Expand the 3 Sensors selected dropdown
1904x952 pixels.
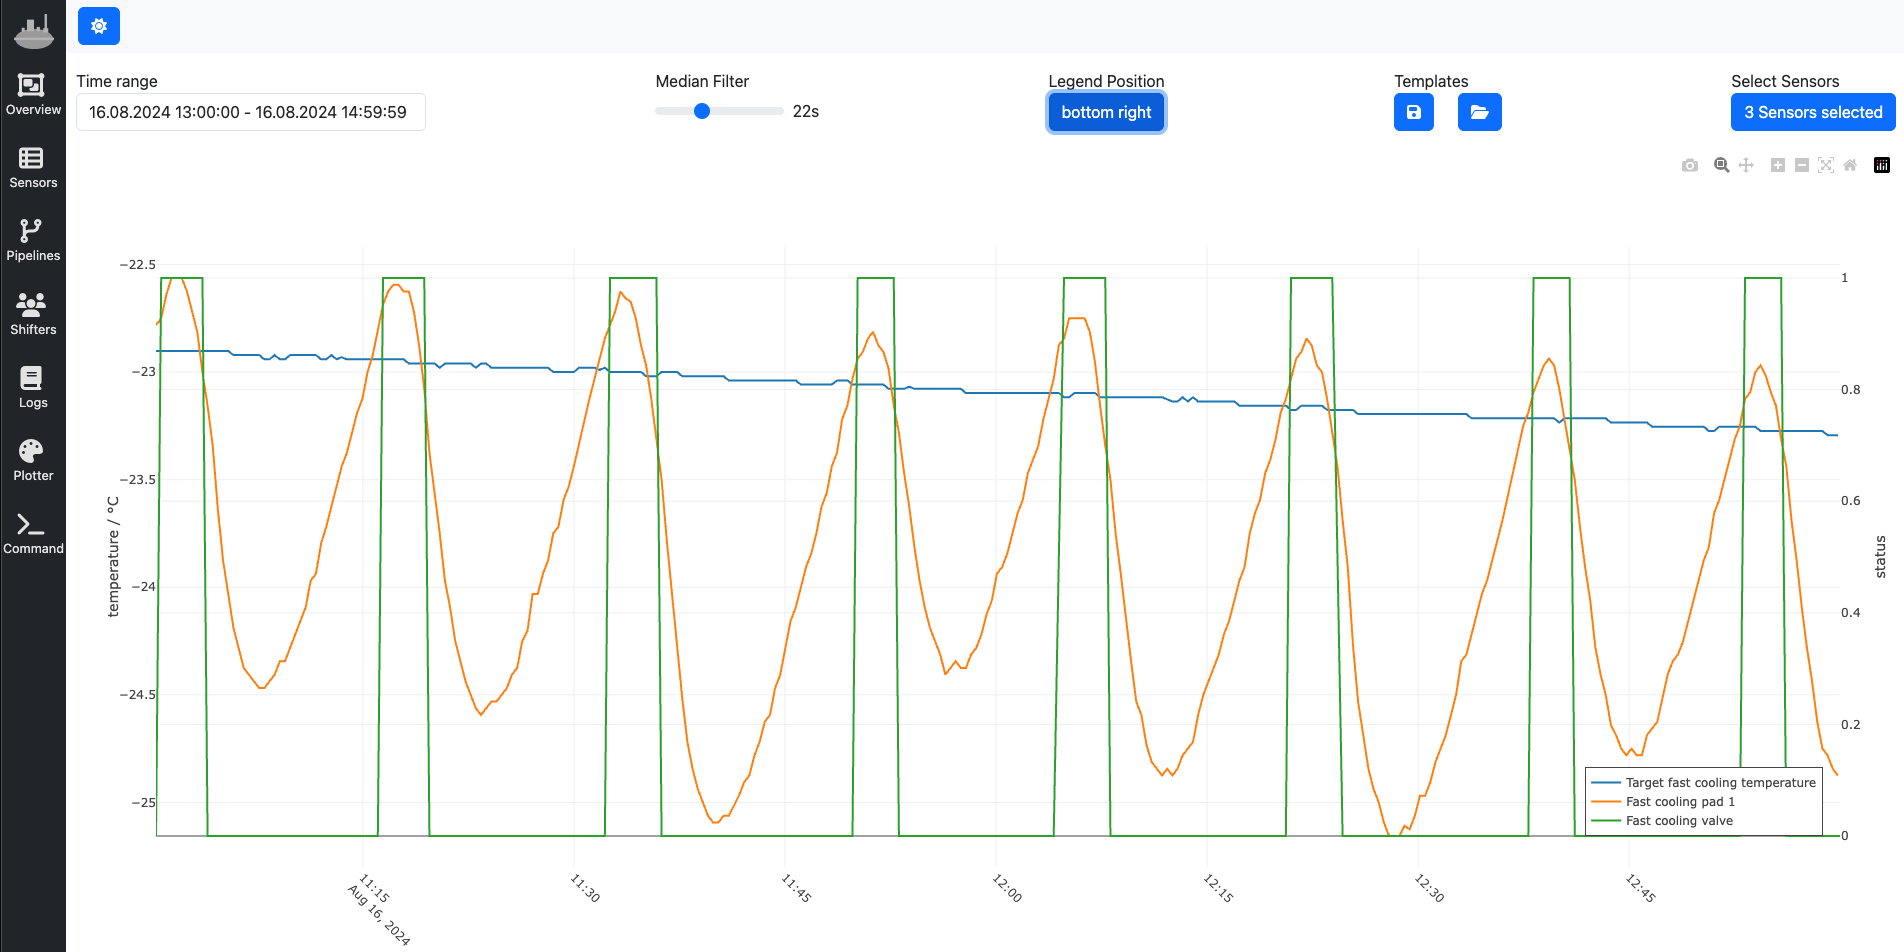[1812, 112]
